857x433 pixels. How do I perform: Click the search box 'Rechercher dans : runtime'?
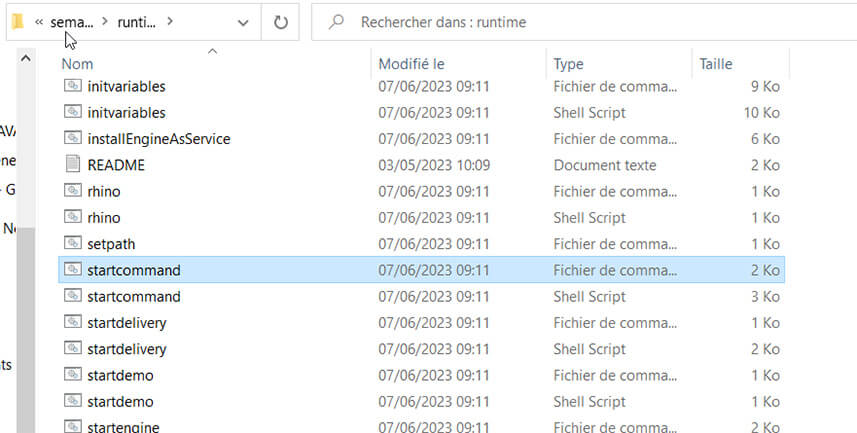click(x=584, y=22)
